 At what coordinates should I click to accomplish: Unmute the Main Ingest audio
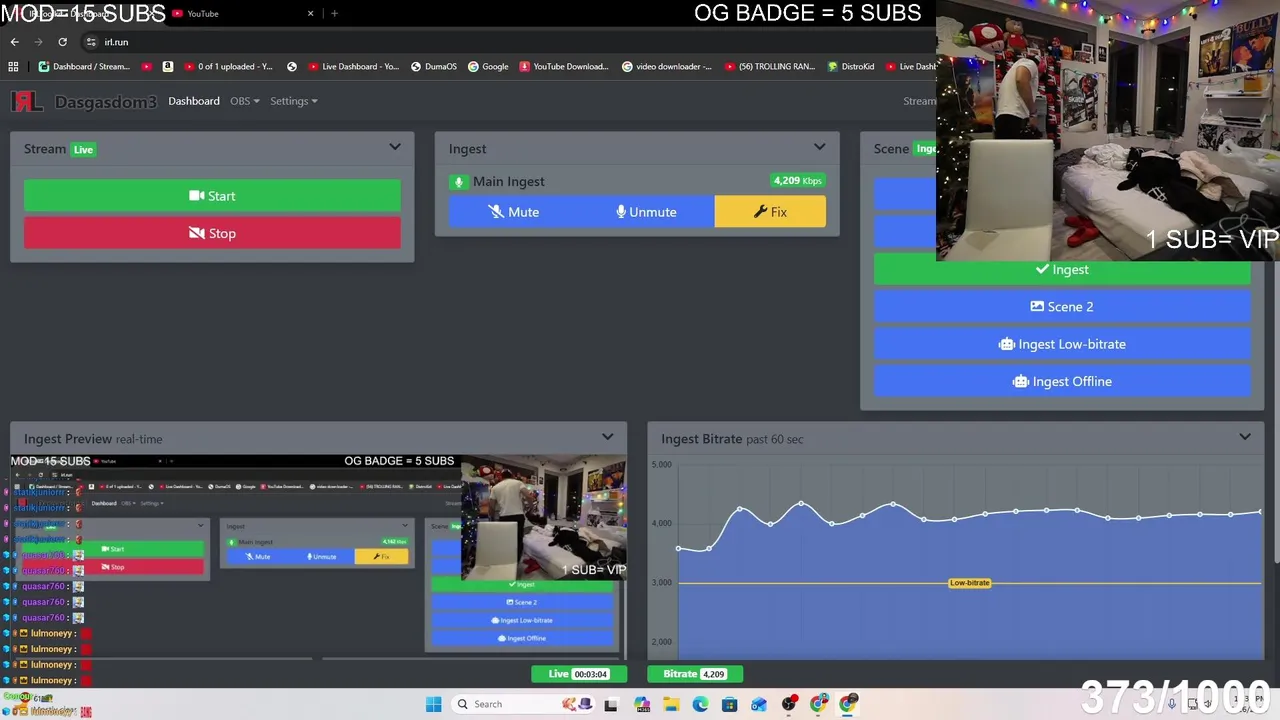(646, 212)
